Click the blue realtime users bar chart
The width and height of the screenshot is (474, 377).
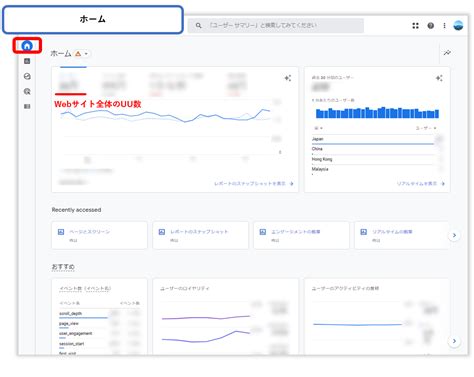377,113
